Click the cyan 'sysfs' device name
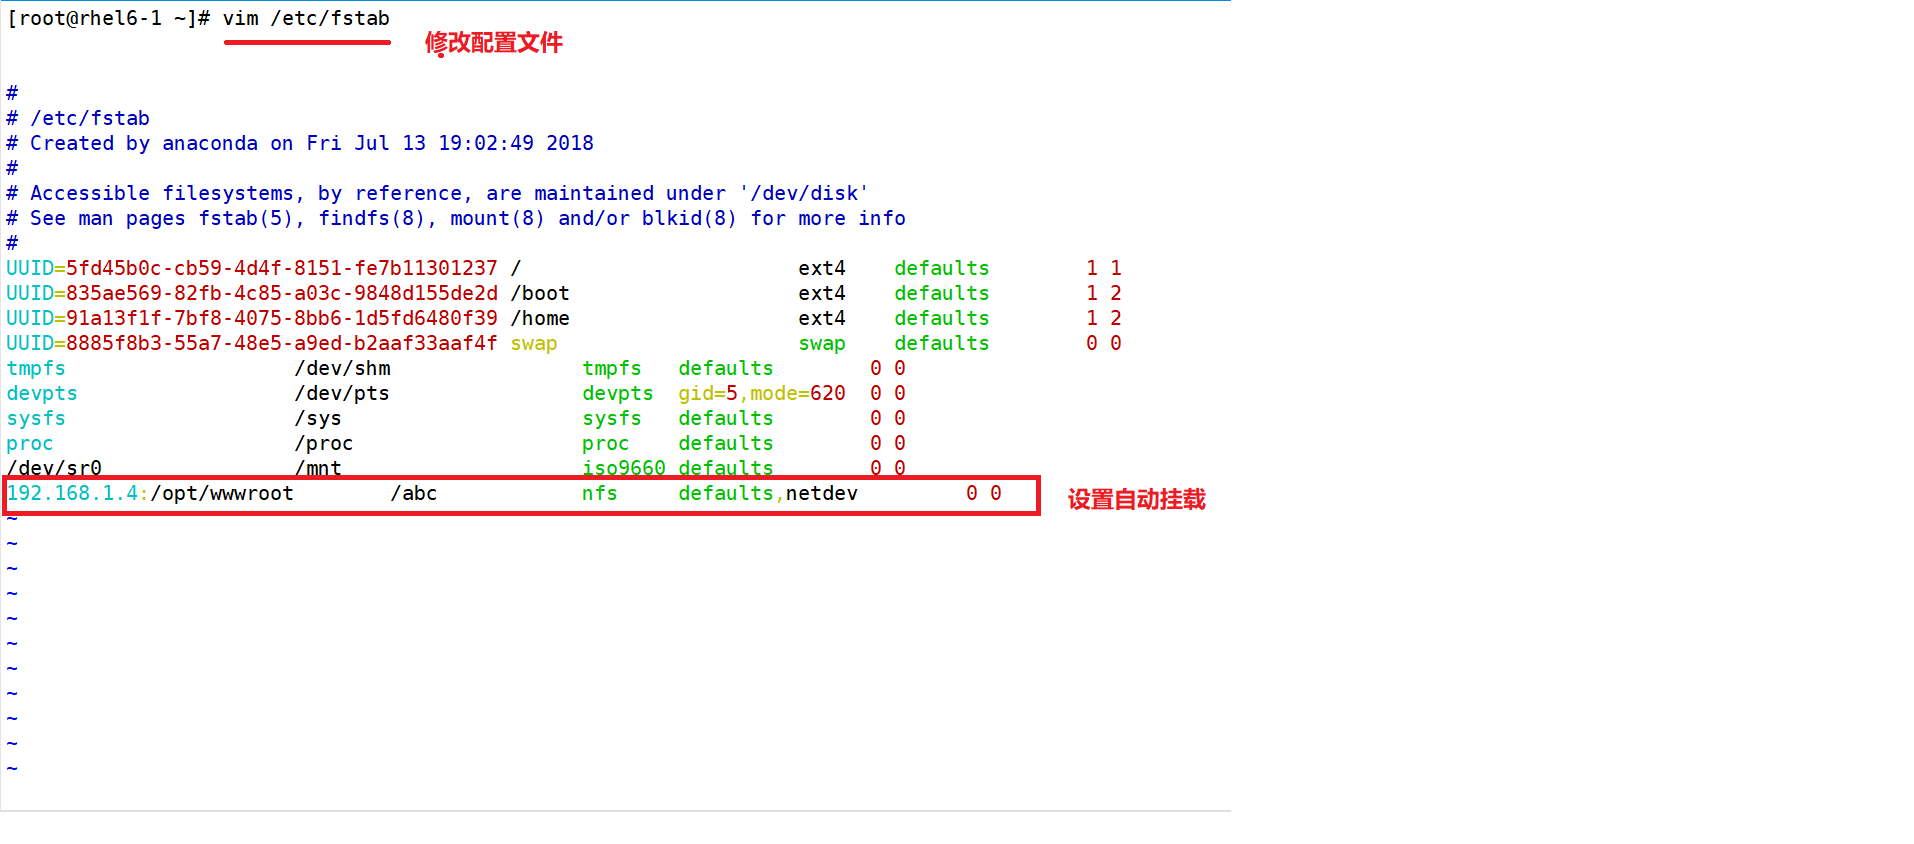This screenshot has height=844, width=1914. 36,419
